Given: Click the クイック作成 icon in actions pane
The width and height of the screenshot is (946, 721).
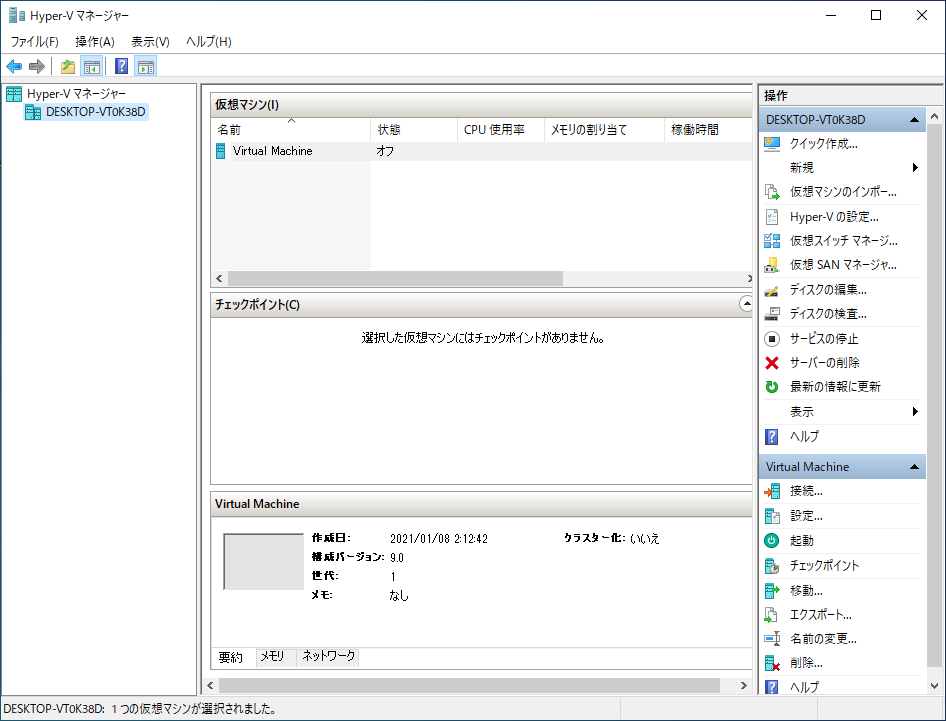Looking at the screenshot, I should (x=771, y=144).
